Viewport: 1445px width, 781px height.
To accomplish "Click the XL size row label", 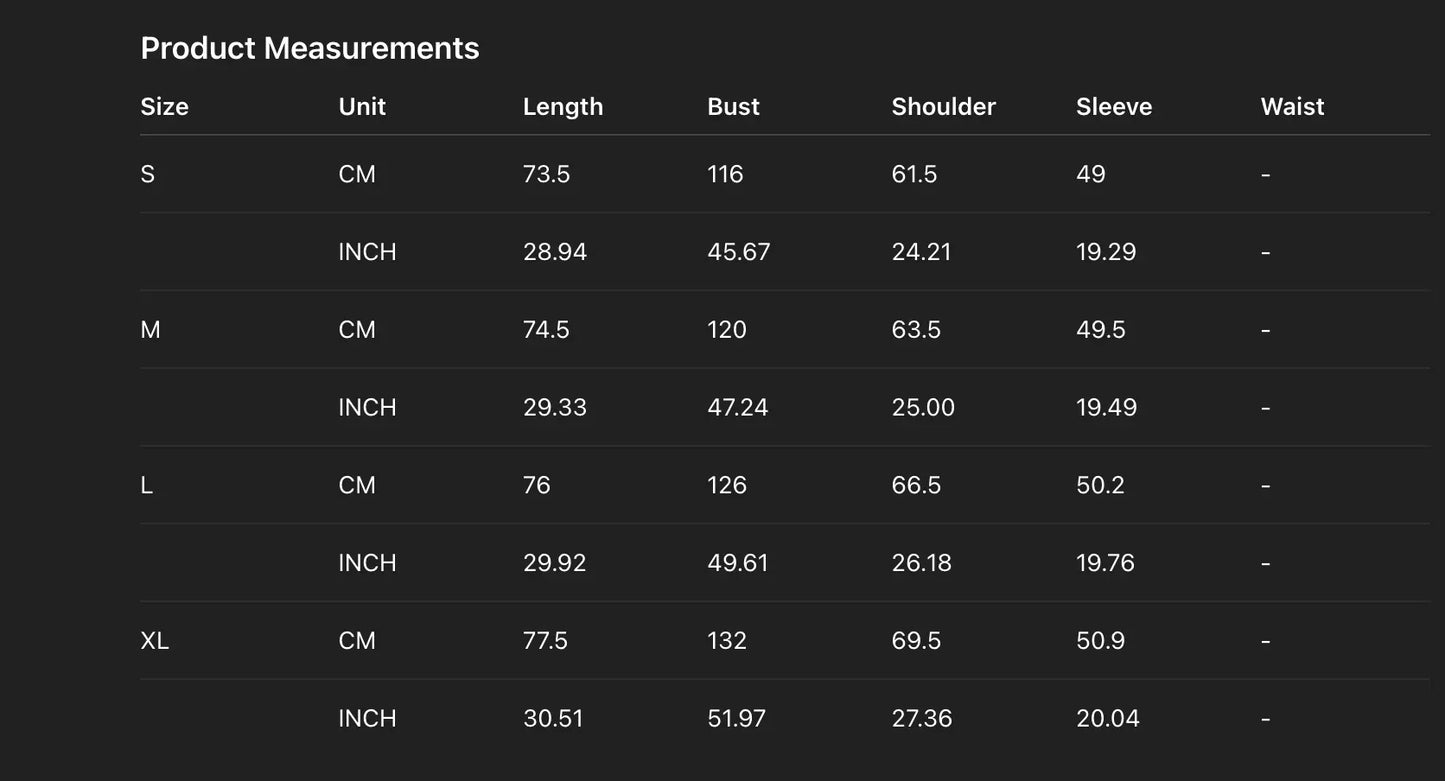I will coord(155,641).
